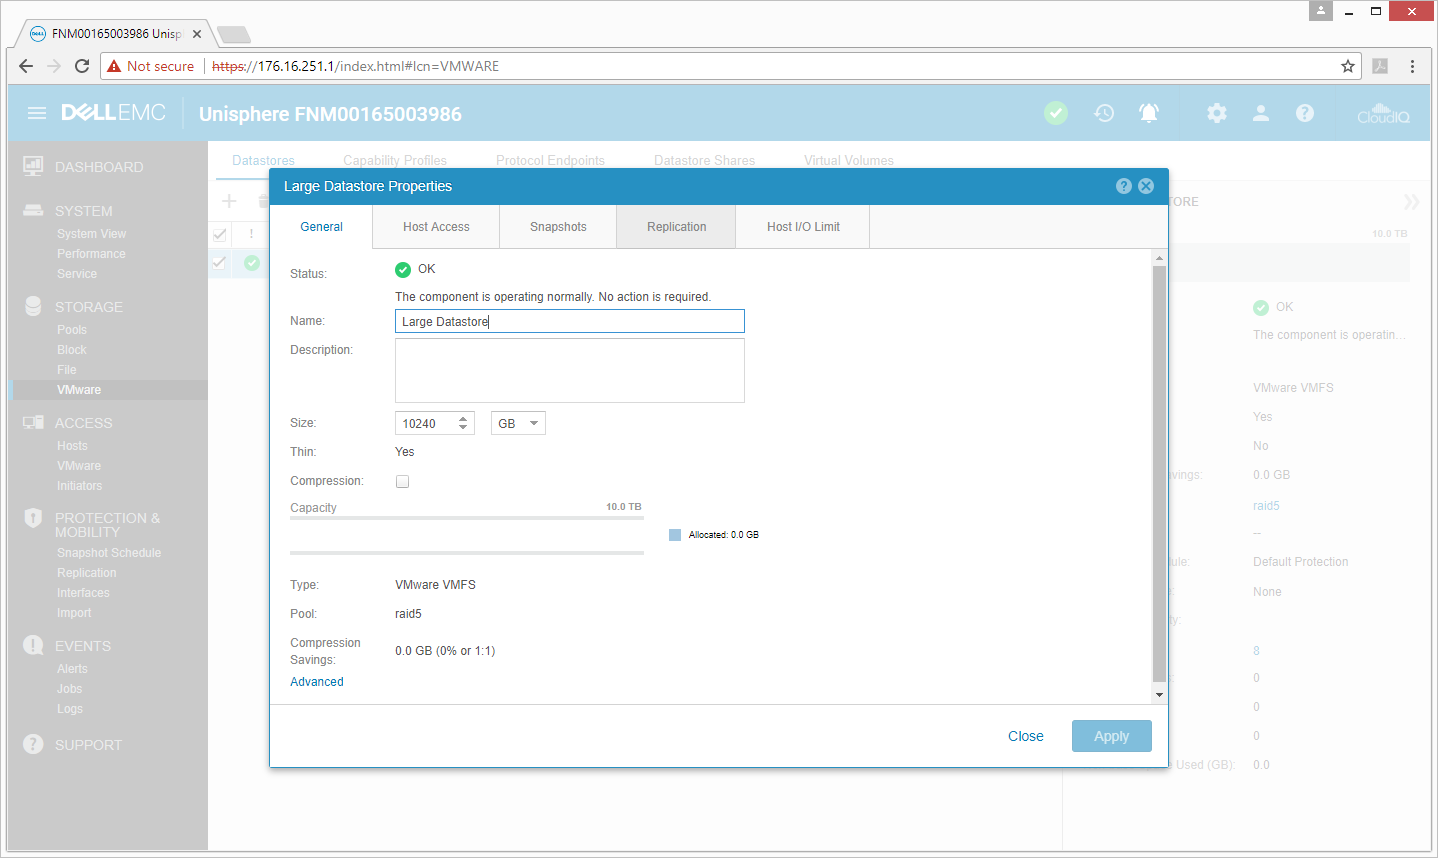1438x858 pixels.
Task: Expand the Advanced section
Action: tap(317, 682)
